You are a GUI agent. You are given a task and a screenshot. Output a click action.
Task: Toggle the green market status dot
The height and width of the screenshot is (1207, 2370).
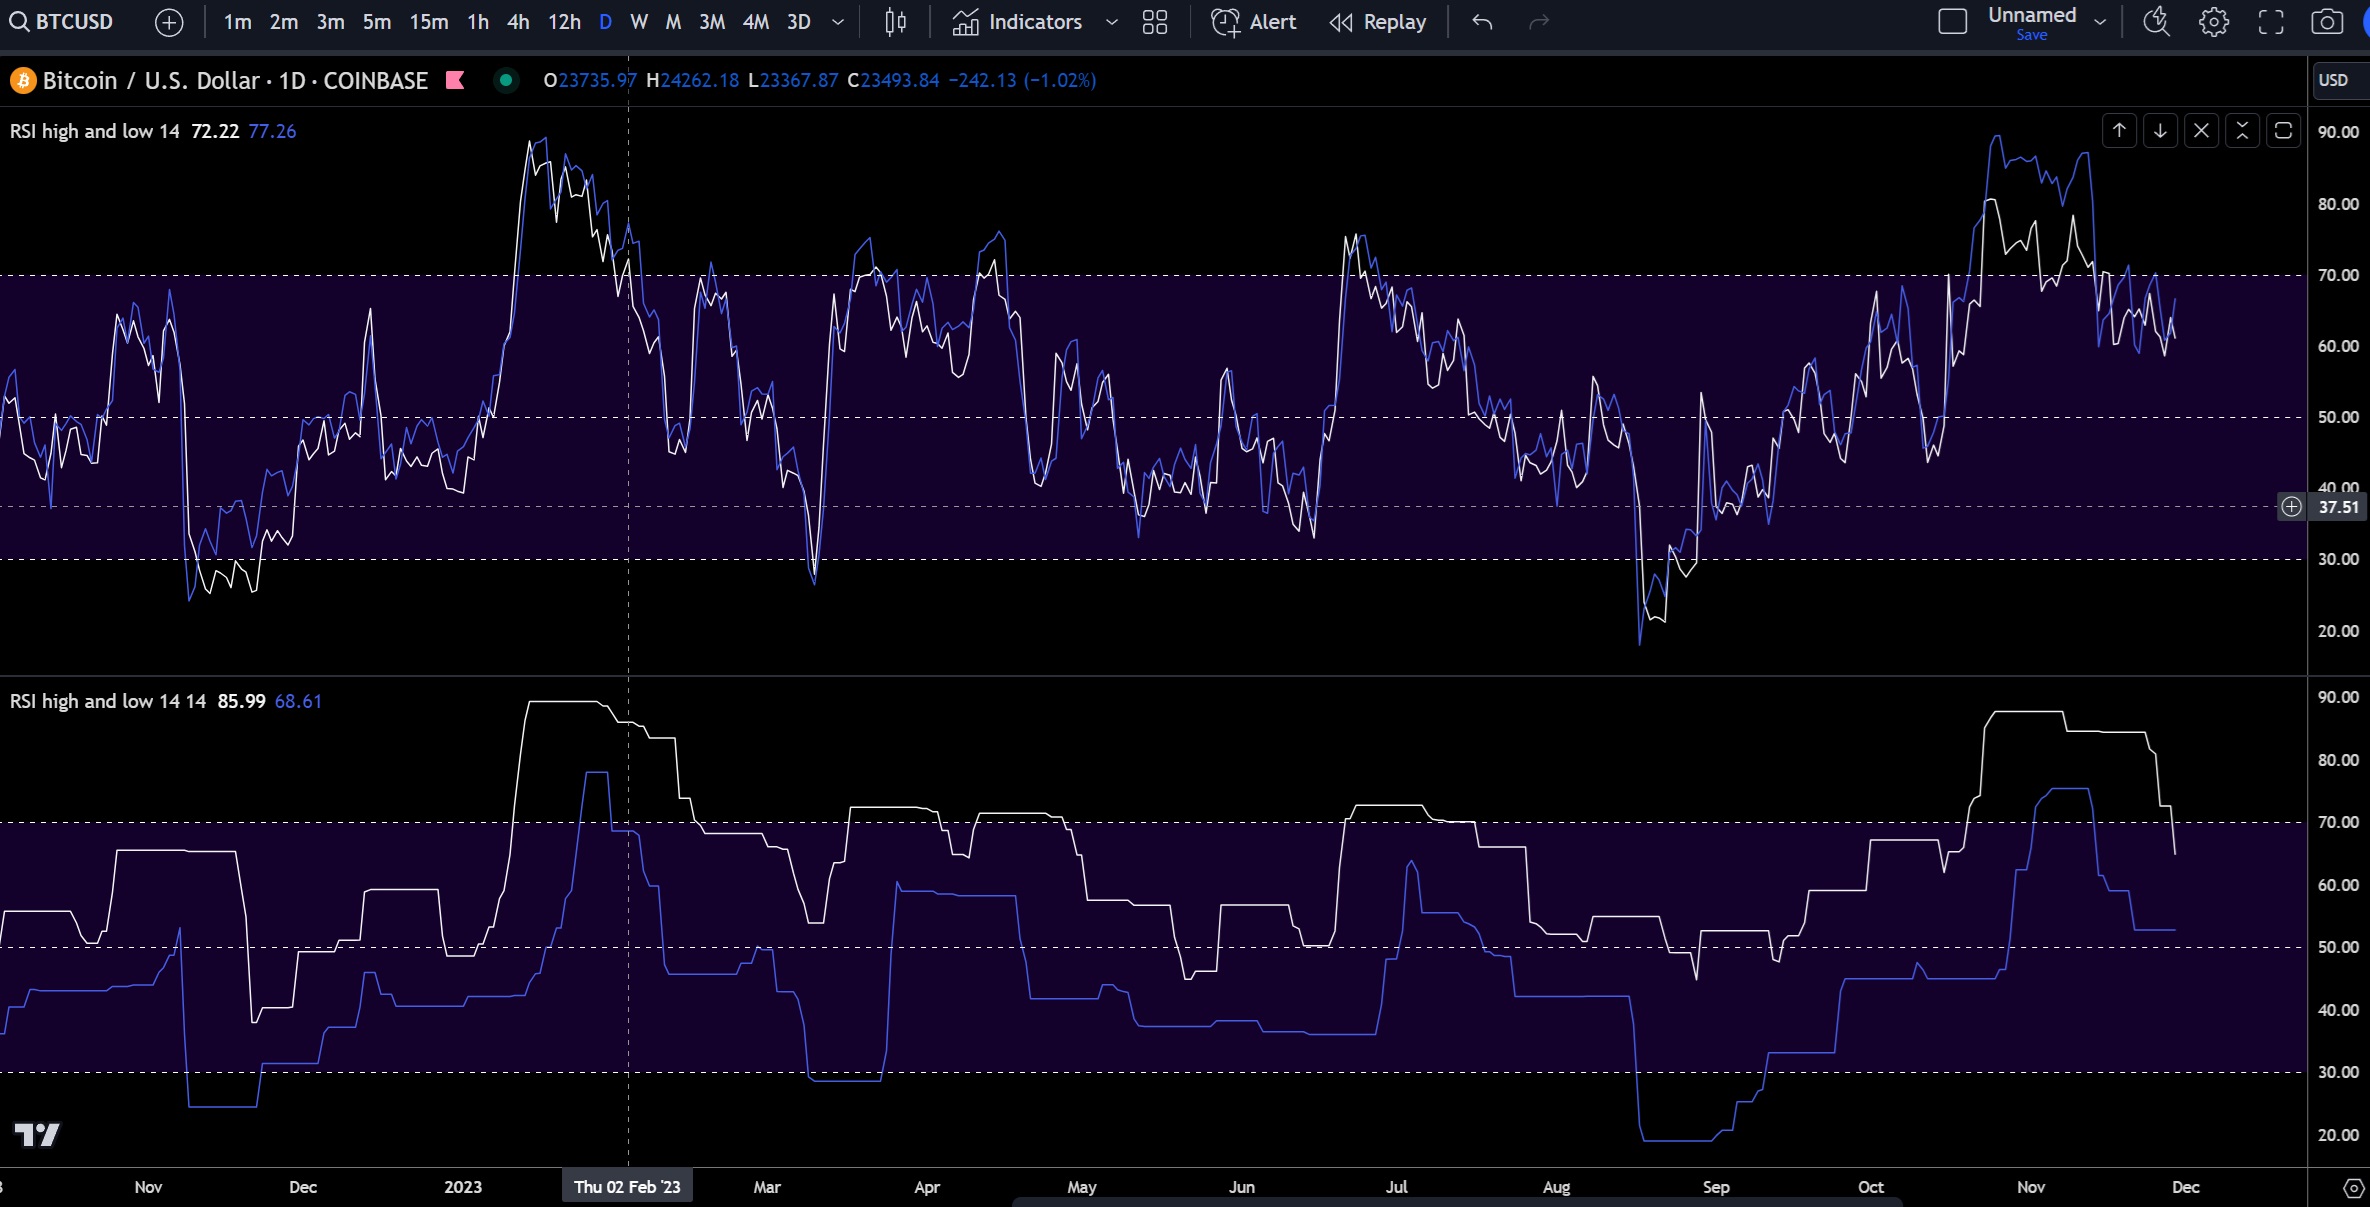click(506, 80)
